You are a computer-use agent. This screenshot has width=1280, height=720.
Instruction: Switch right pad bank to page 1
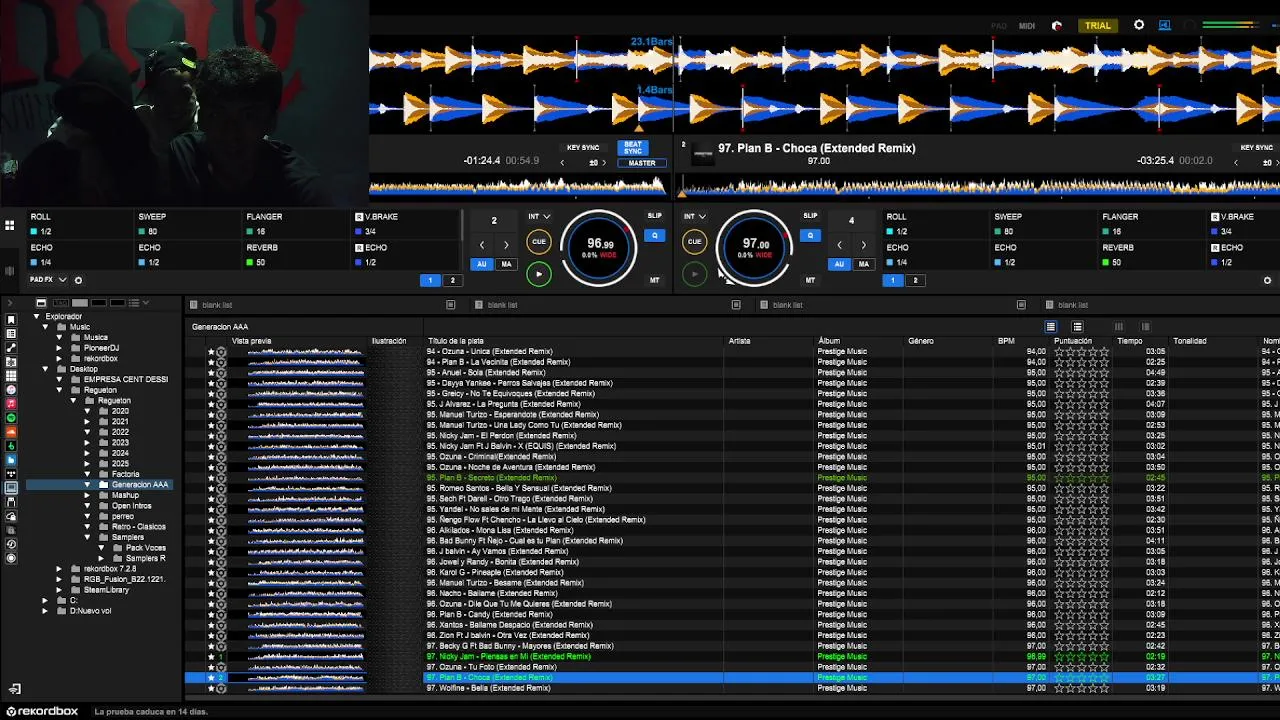coord(893,281)
